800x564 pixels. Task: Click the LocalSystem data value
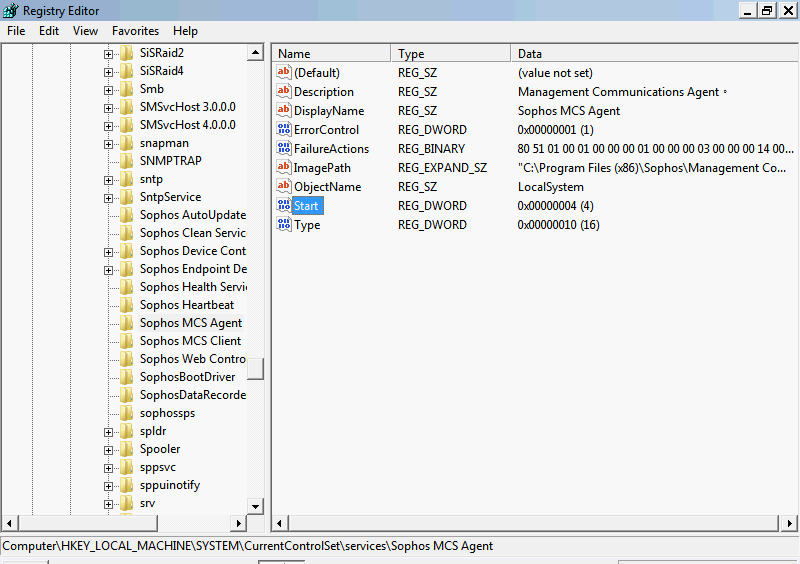coord(551,187)
